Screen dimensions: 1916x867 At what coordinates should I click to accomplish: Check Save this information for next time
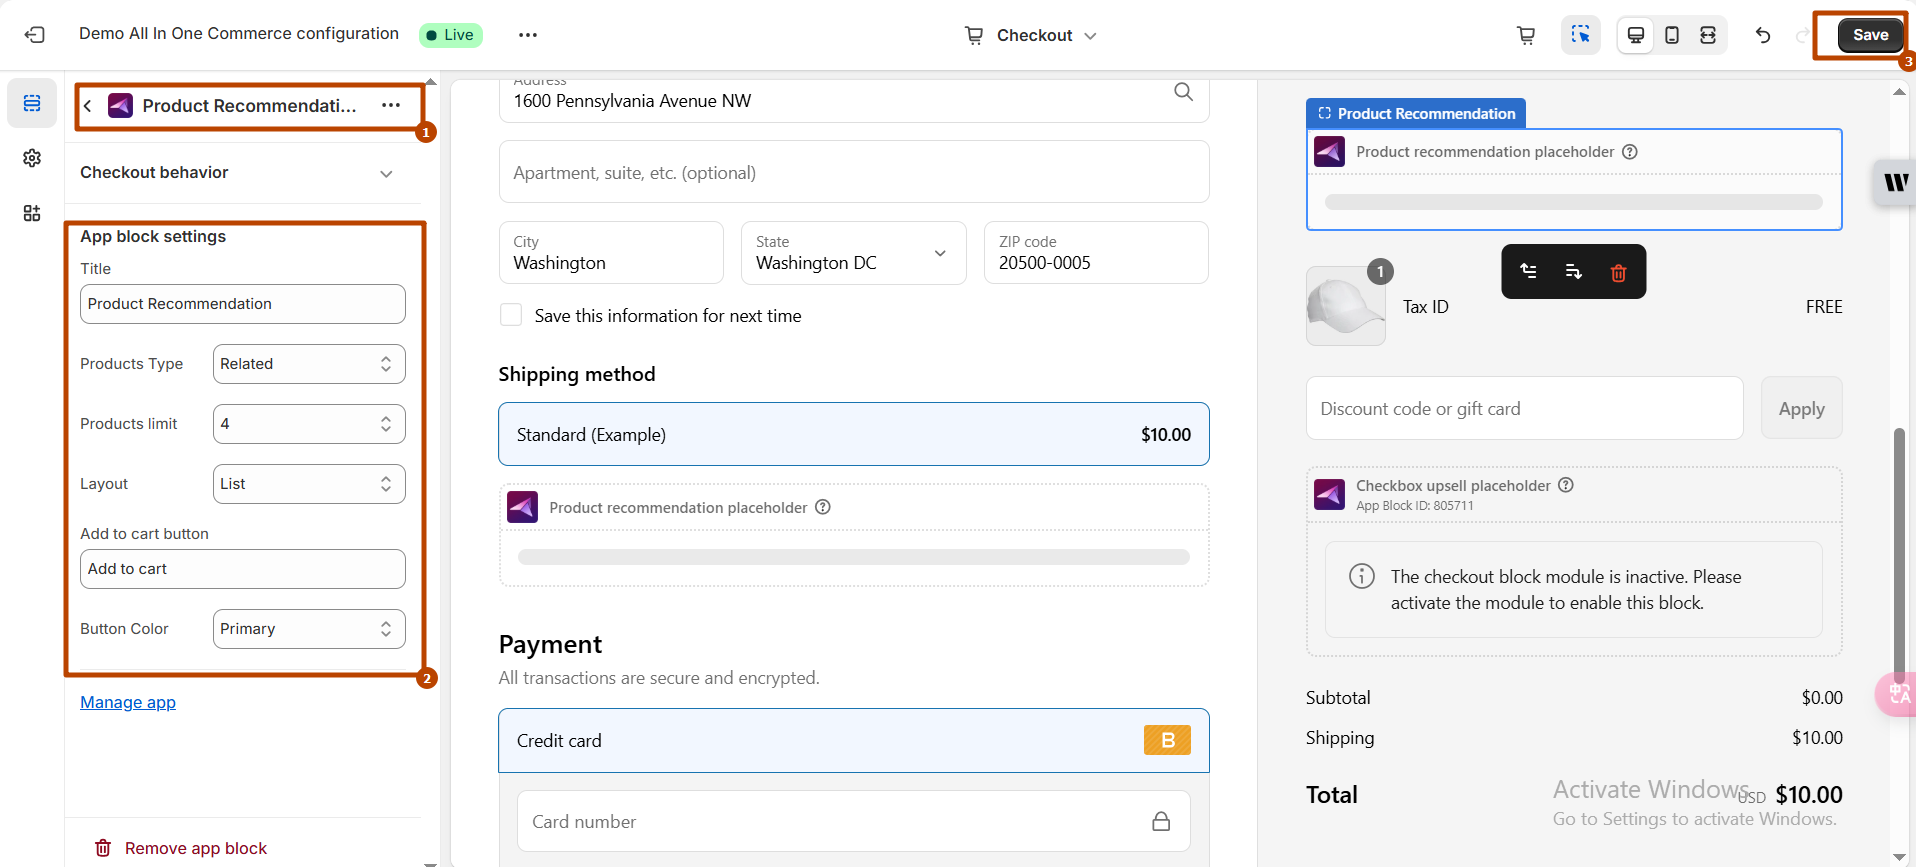click(x=511, y=315)
